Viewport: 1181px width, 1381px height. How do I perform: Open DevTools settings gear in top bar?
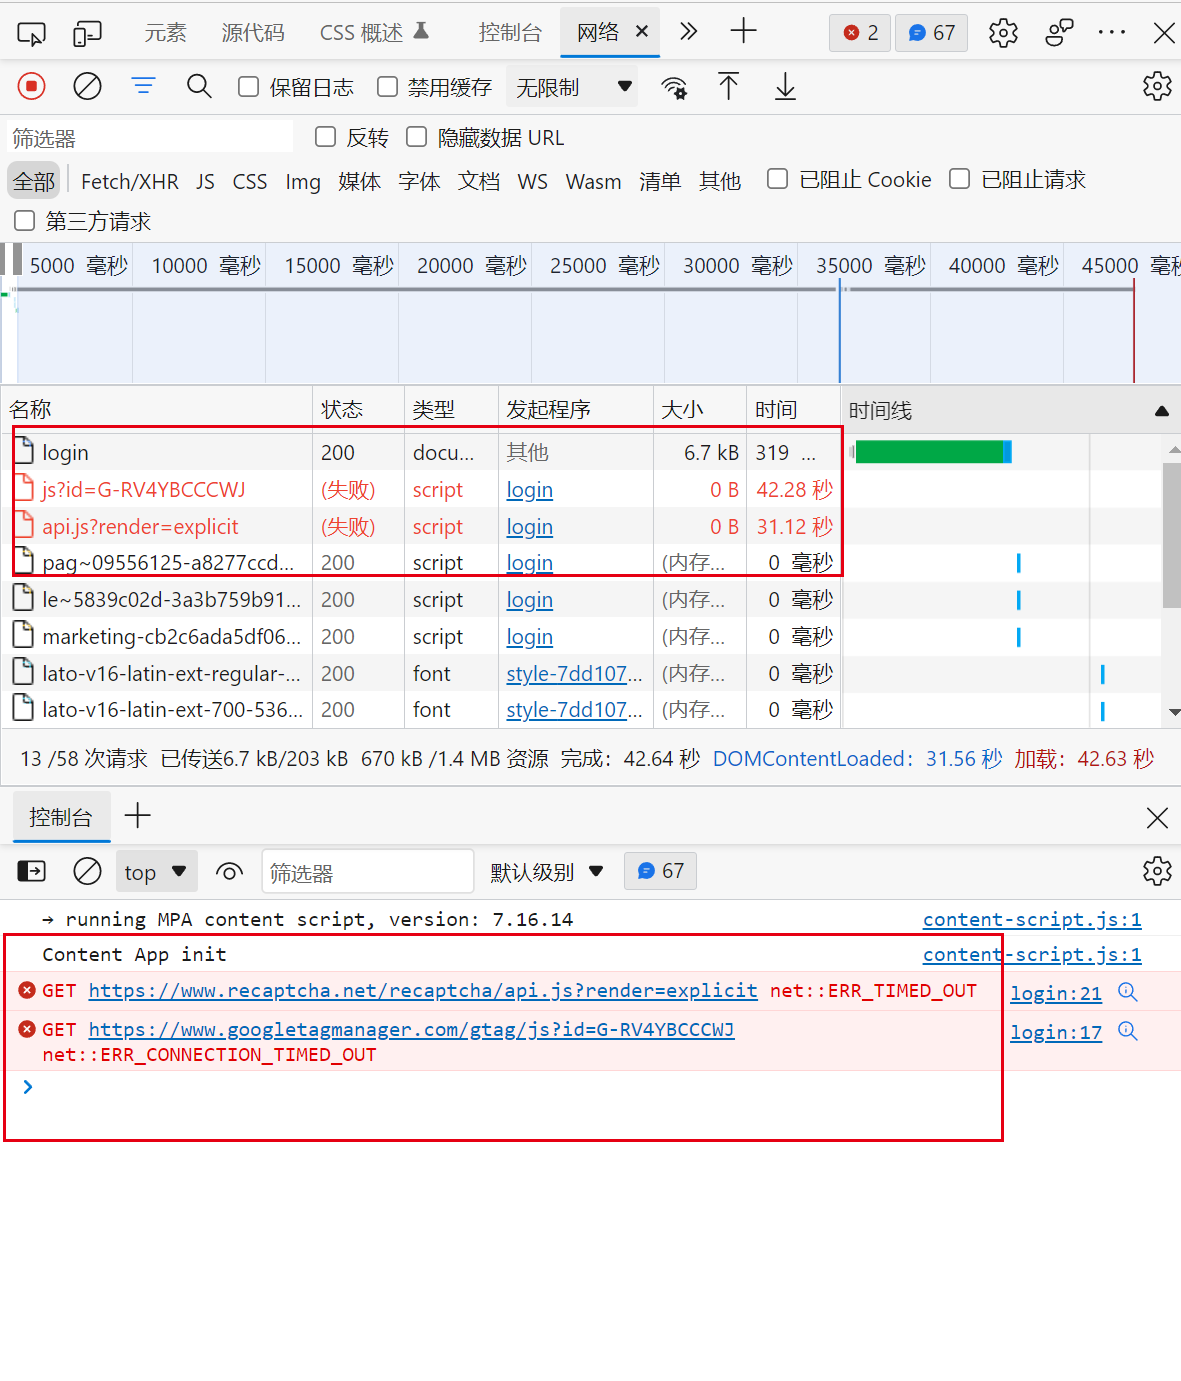point(1003,33)
